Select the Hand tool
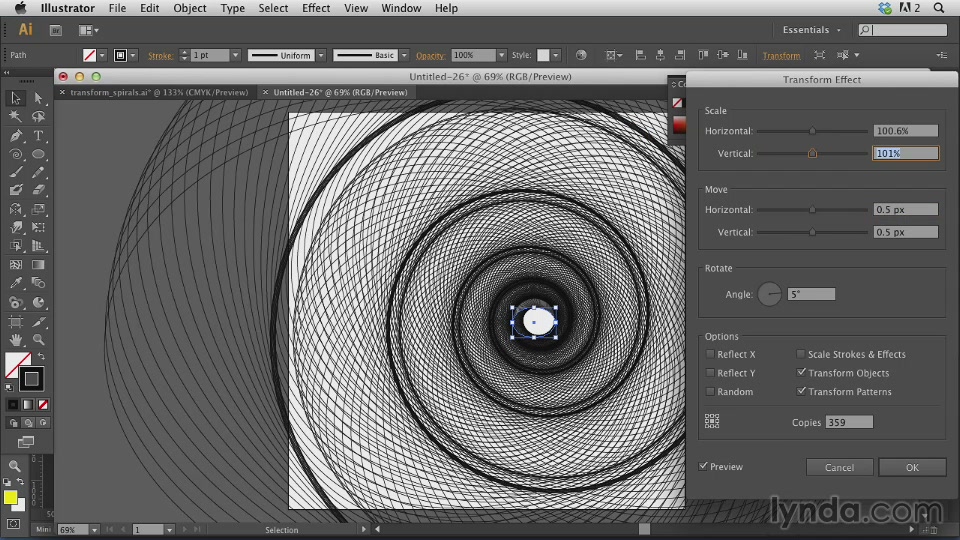 click(x=15, y=340)
